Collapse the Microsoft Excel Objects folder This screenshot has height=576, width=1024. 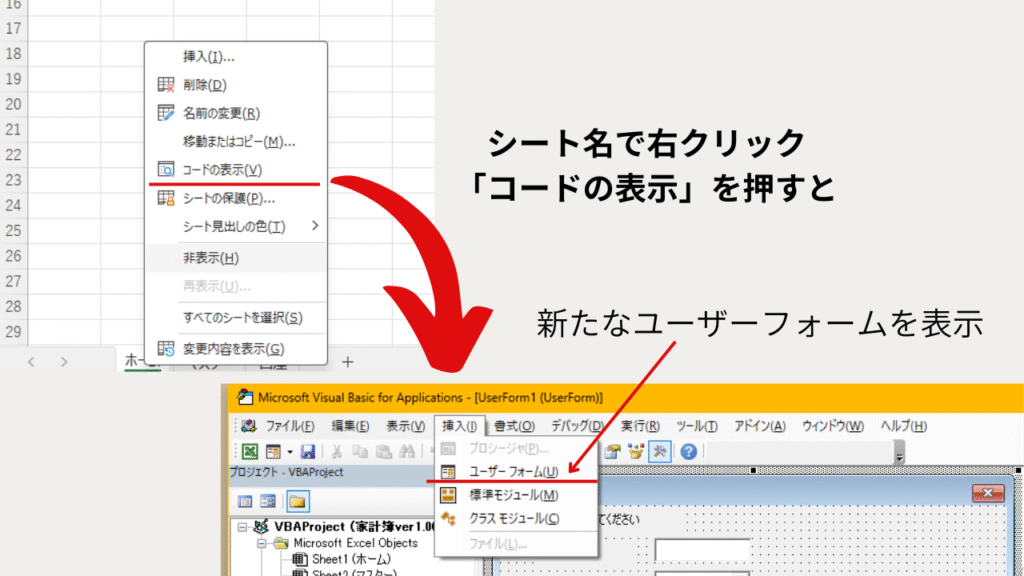[x=262, y=543]
